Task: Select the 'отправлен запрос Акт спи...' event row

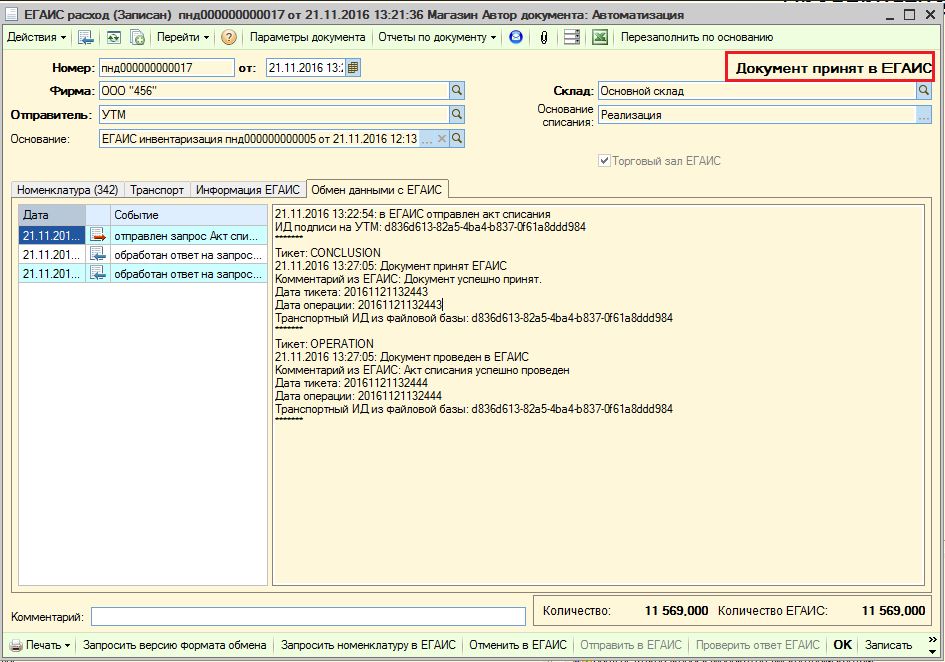Action: coord(143,236)
